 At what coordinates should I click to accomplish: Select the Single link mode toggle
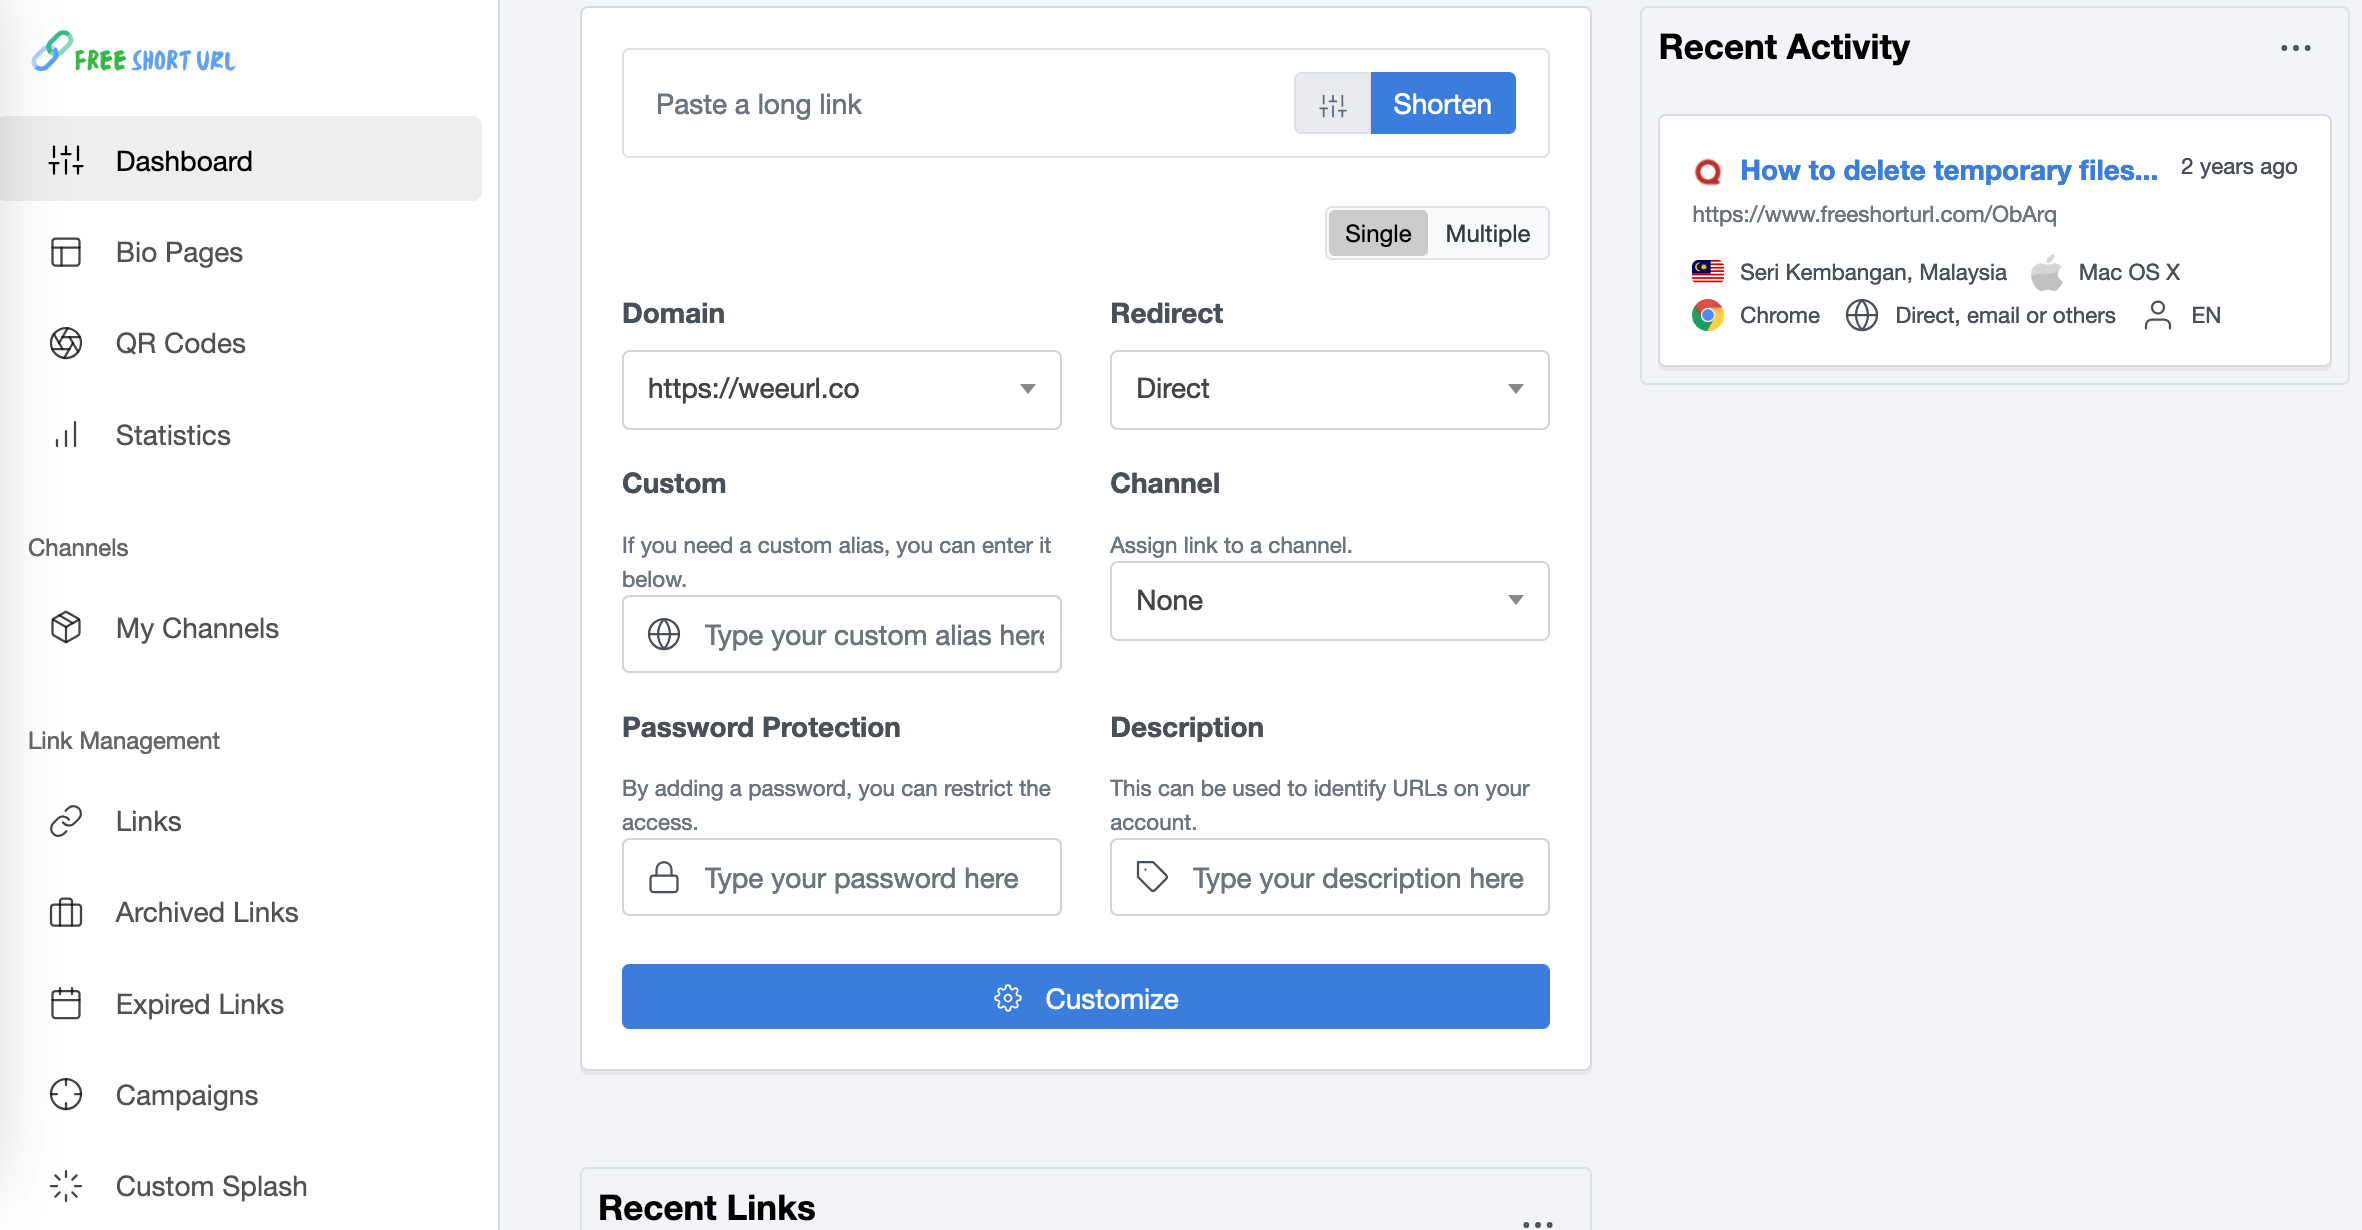(x=1377, y=234)
